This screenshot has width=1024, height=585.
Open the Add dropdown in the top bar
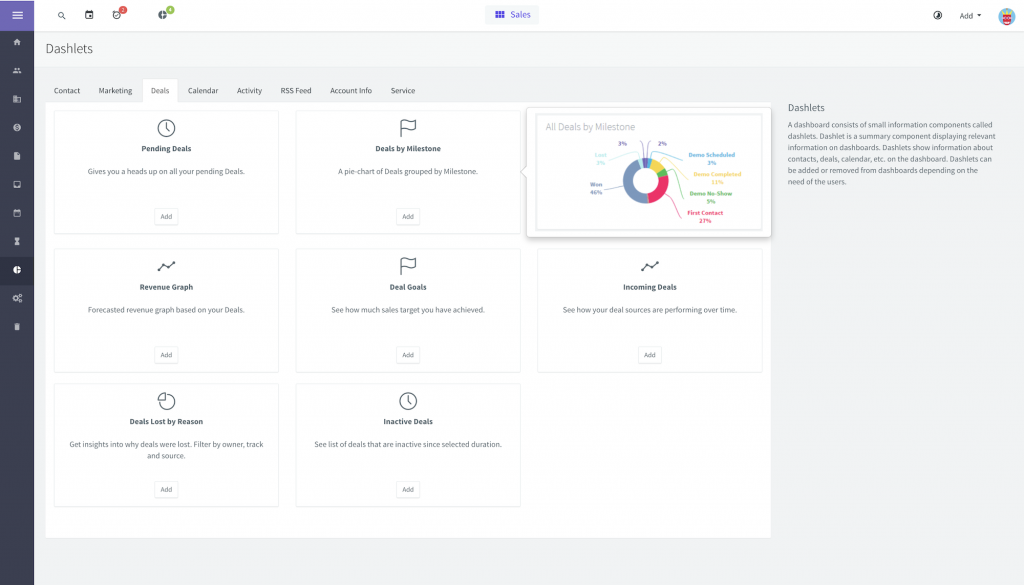click(x=968, y=16)
